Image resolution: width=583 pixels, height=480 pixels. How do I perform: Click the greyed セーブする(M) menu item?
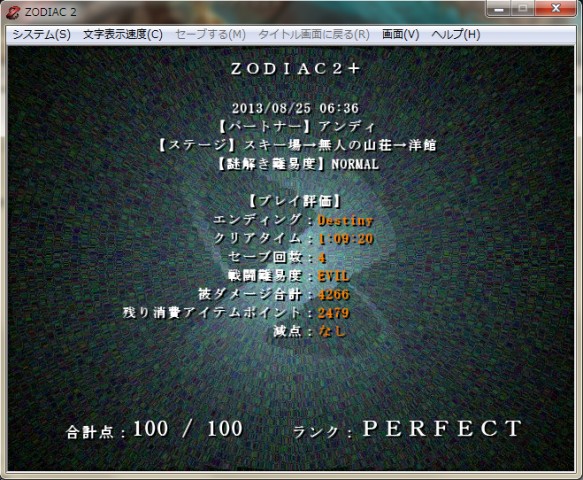pyautogui.click(x=210, y=35)
